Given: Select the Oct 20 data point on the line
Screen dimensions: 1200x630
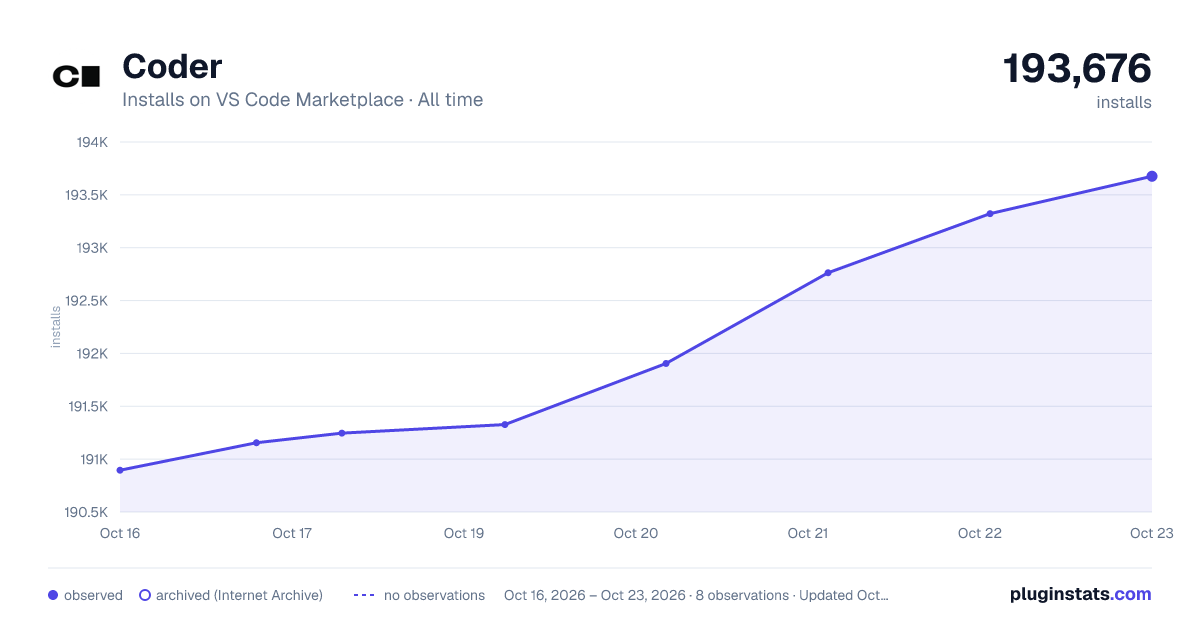Looking at the screenshot, I should point(666,363).
